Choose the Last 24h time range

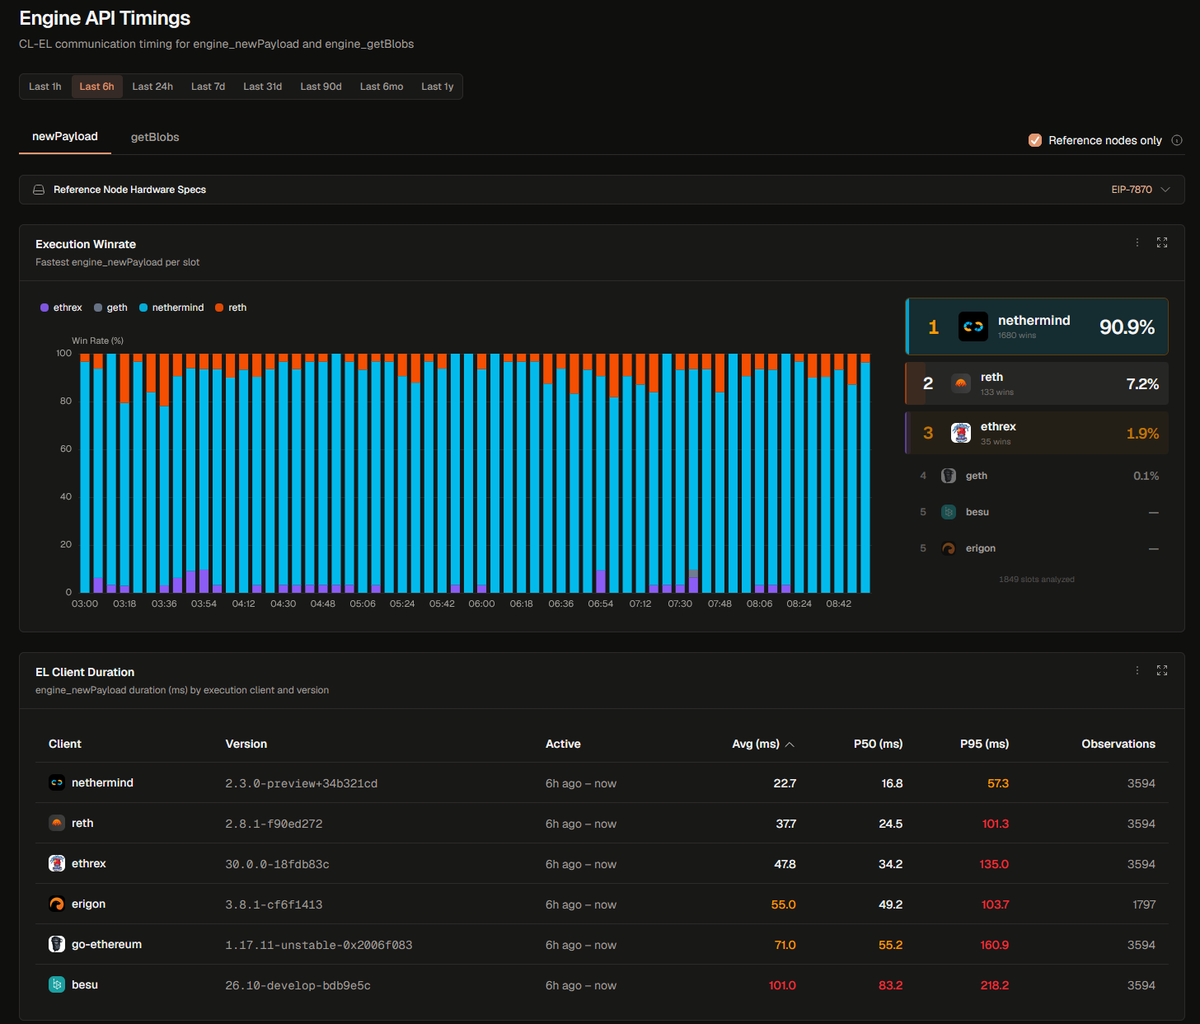pyautogui.click(x=152, y=87)
